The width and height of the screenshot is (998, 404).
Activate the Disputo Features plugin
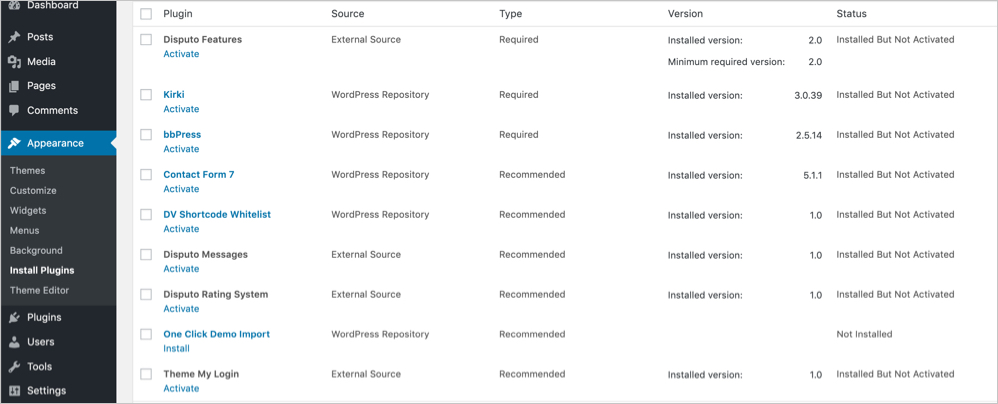click(181, 54)
